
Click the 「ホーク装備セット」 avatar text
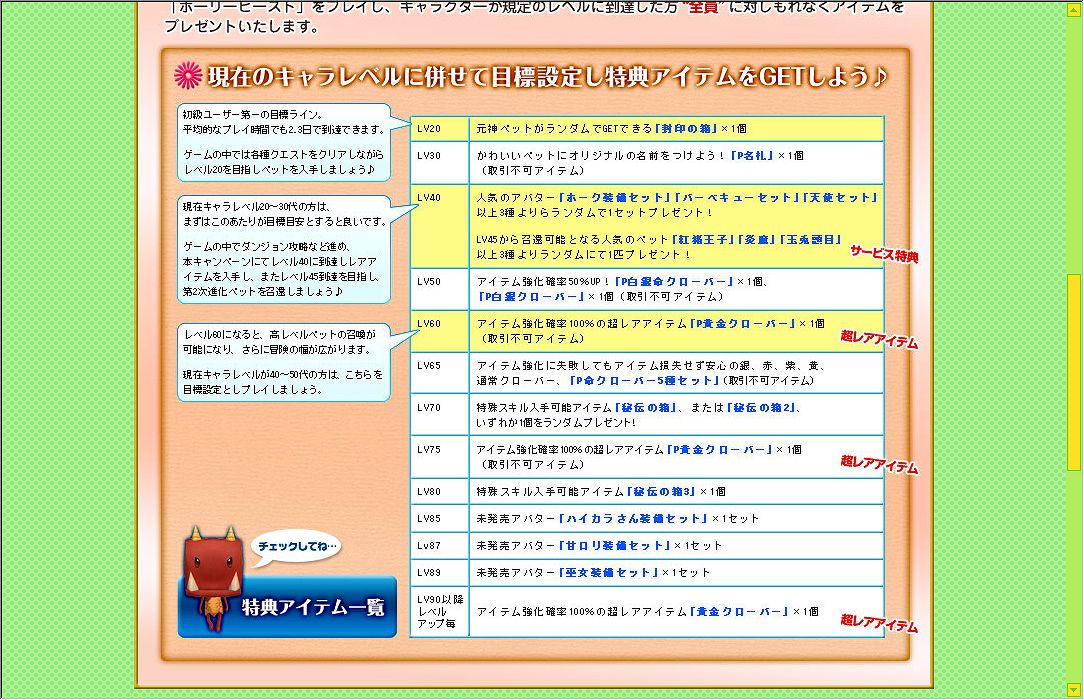click(x=614, y=198)
